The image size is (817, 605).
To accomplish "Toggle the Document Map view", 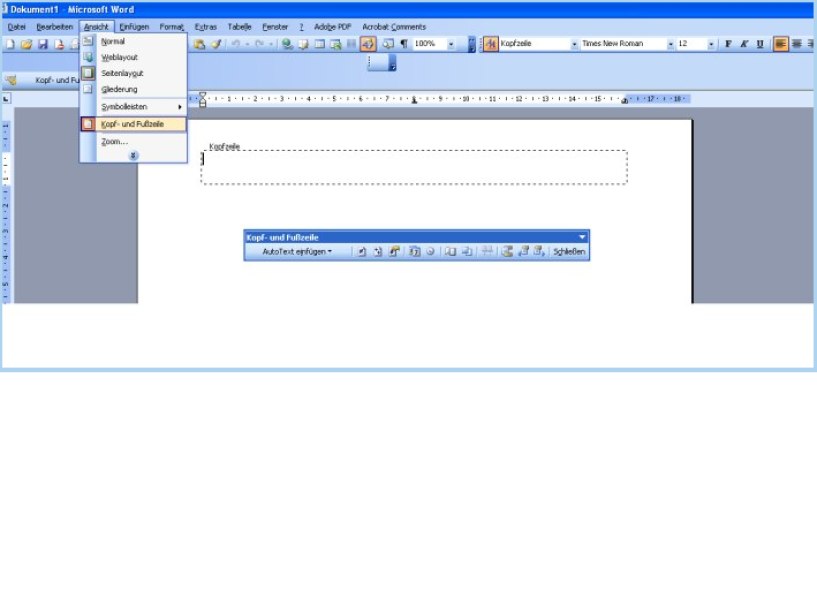I will (x=388, y=44).
